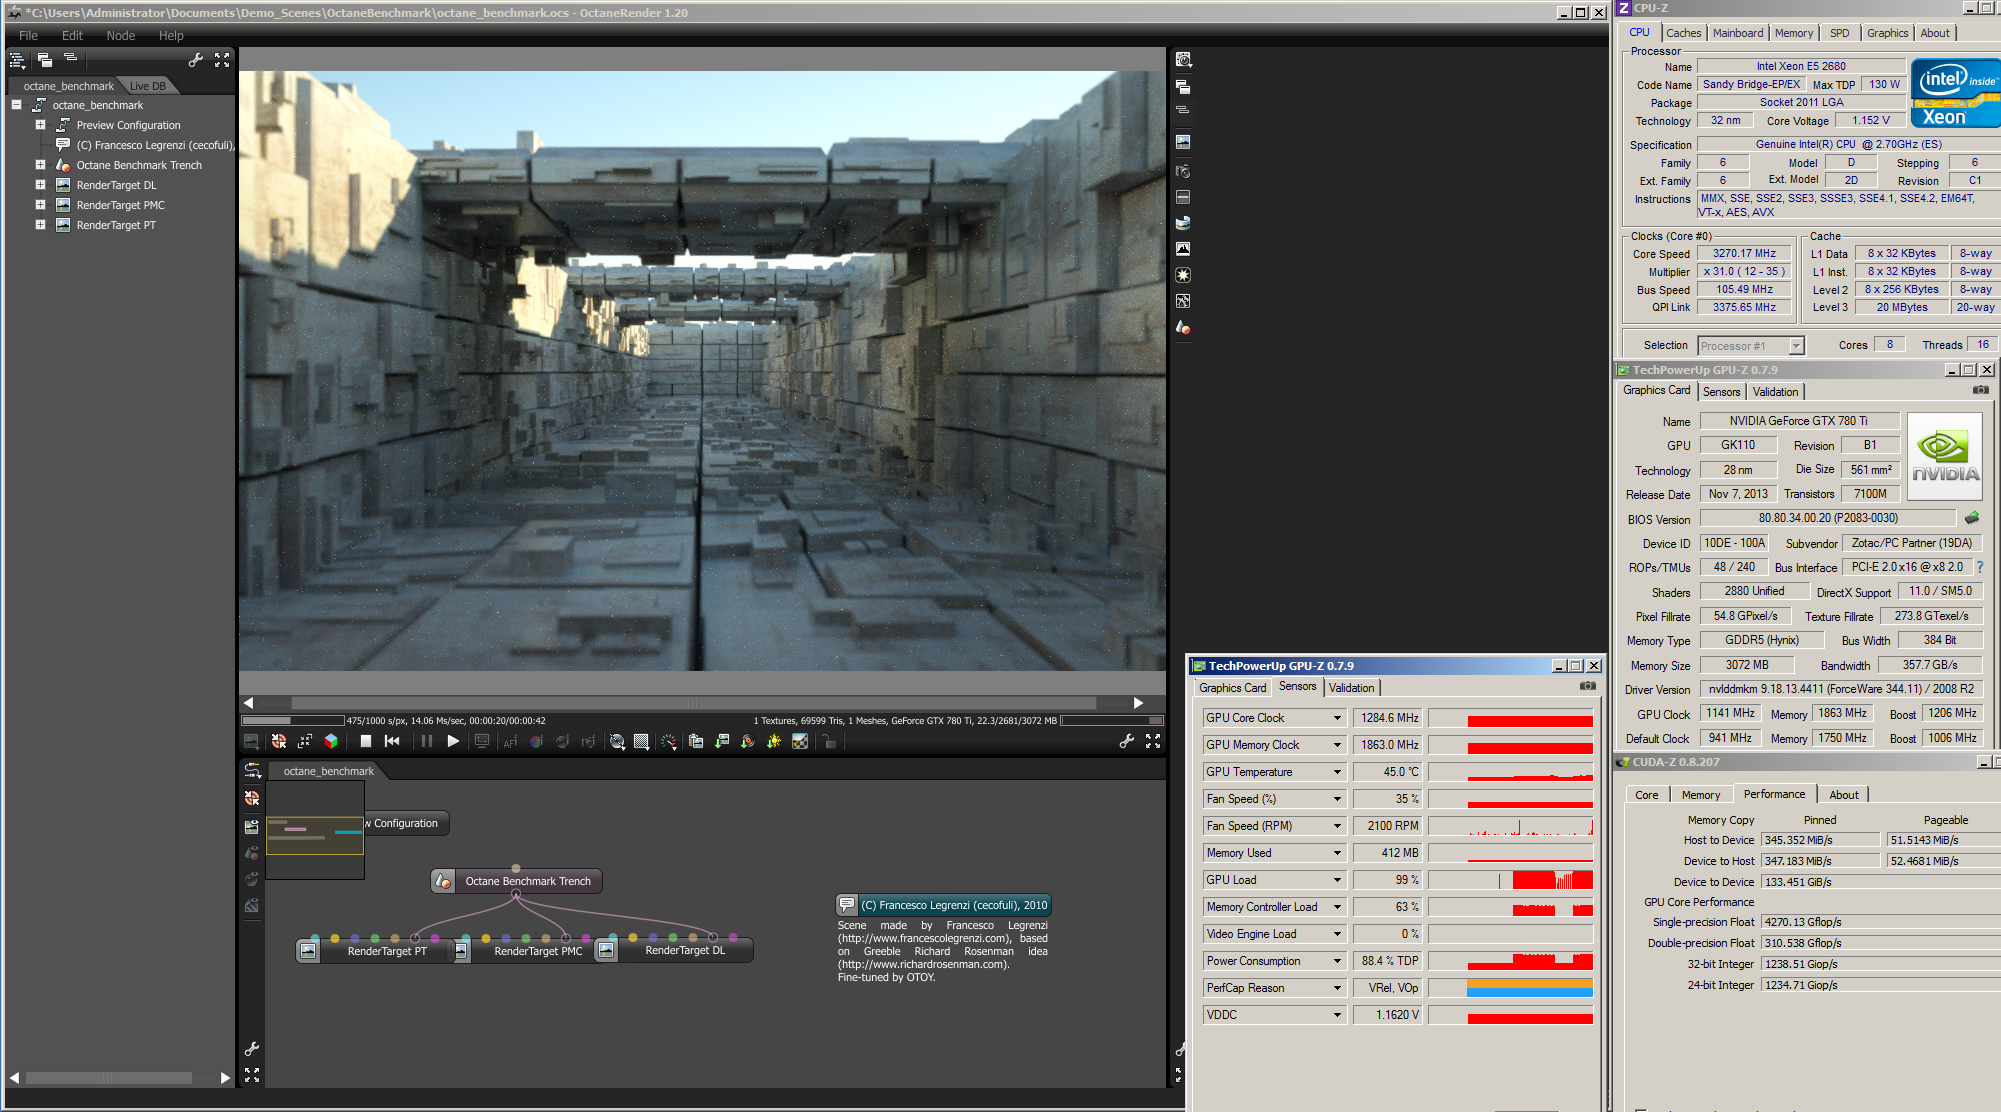2001x1112 pixels.
Task: Click the node graph lifebuoy recenter icon
Action: pyautogui.click(x=252, y=798)
